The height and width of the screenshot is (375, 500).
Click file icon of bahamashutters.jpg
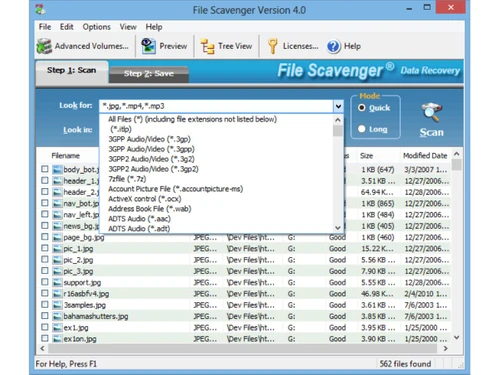(57, 316)
